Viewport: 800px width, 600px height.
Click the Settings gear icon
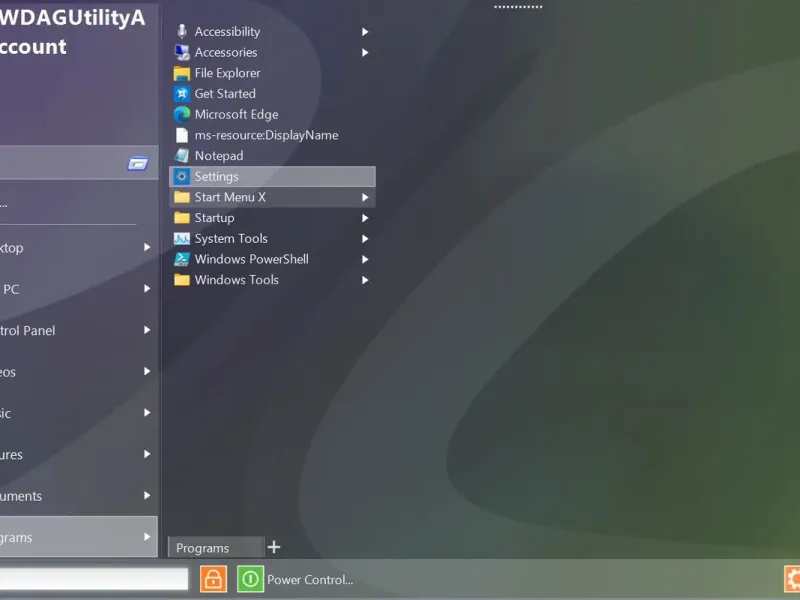point(182,177)
